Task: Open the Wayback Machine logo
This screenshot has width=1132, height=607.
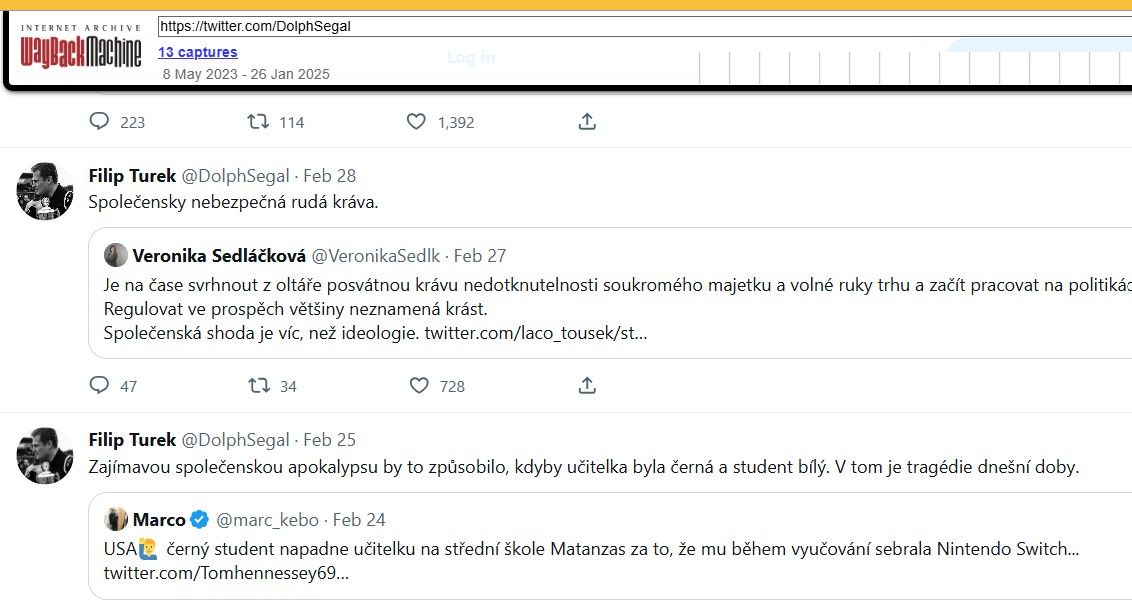Action: click(82, 49)
